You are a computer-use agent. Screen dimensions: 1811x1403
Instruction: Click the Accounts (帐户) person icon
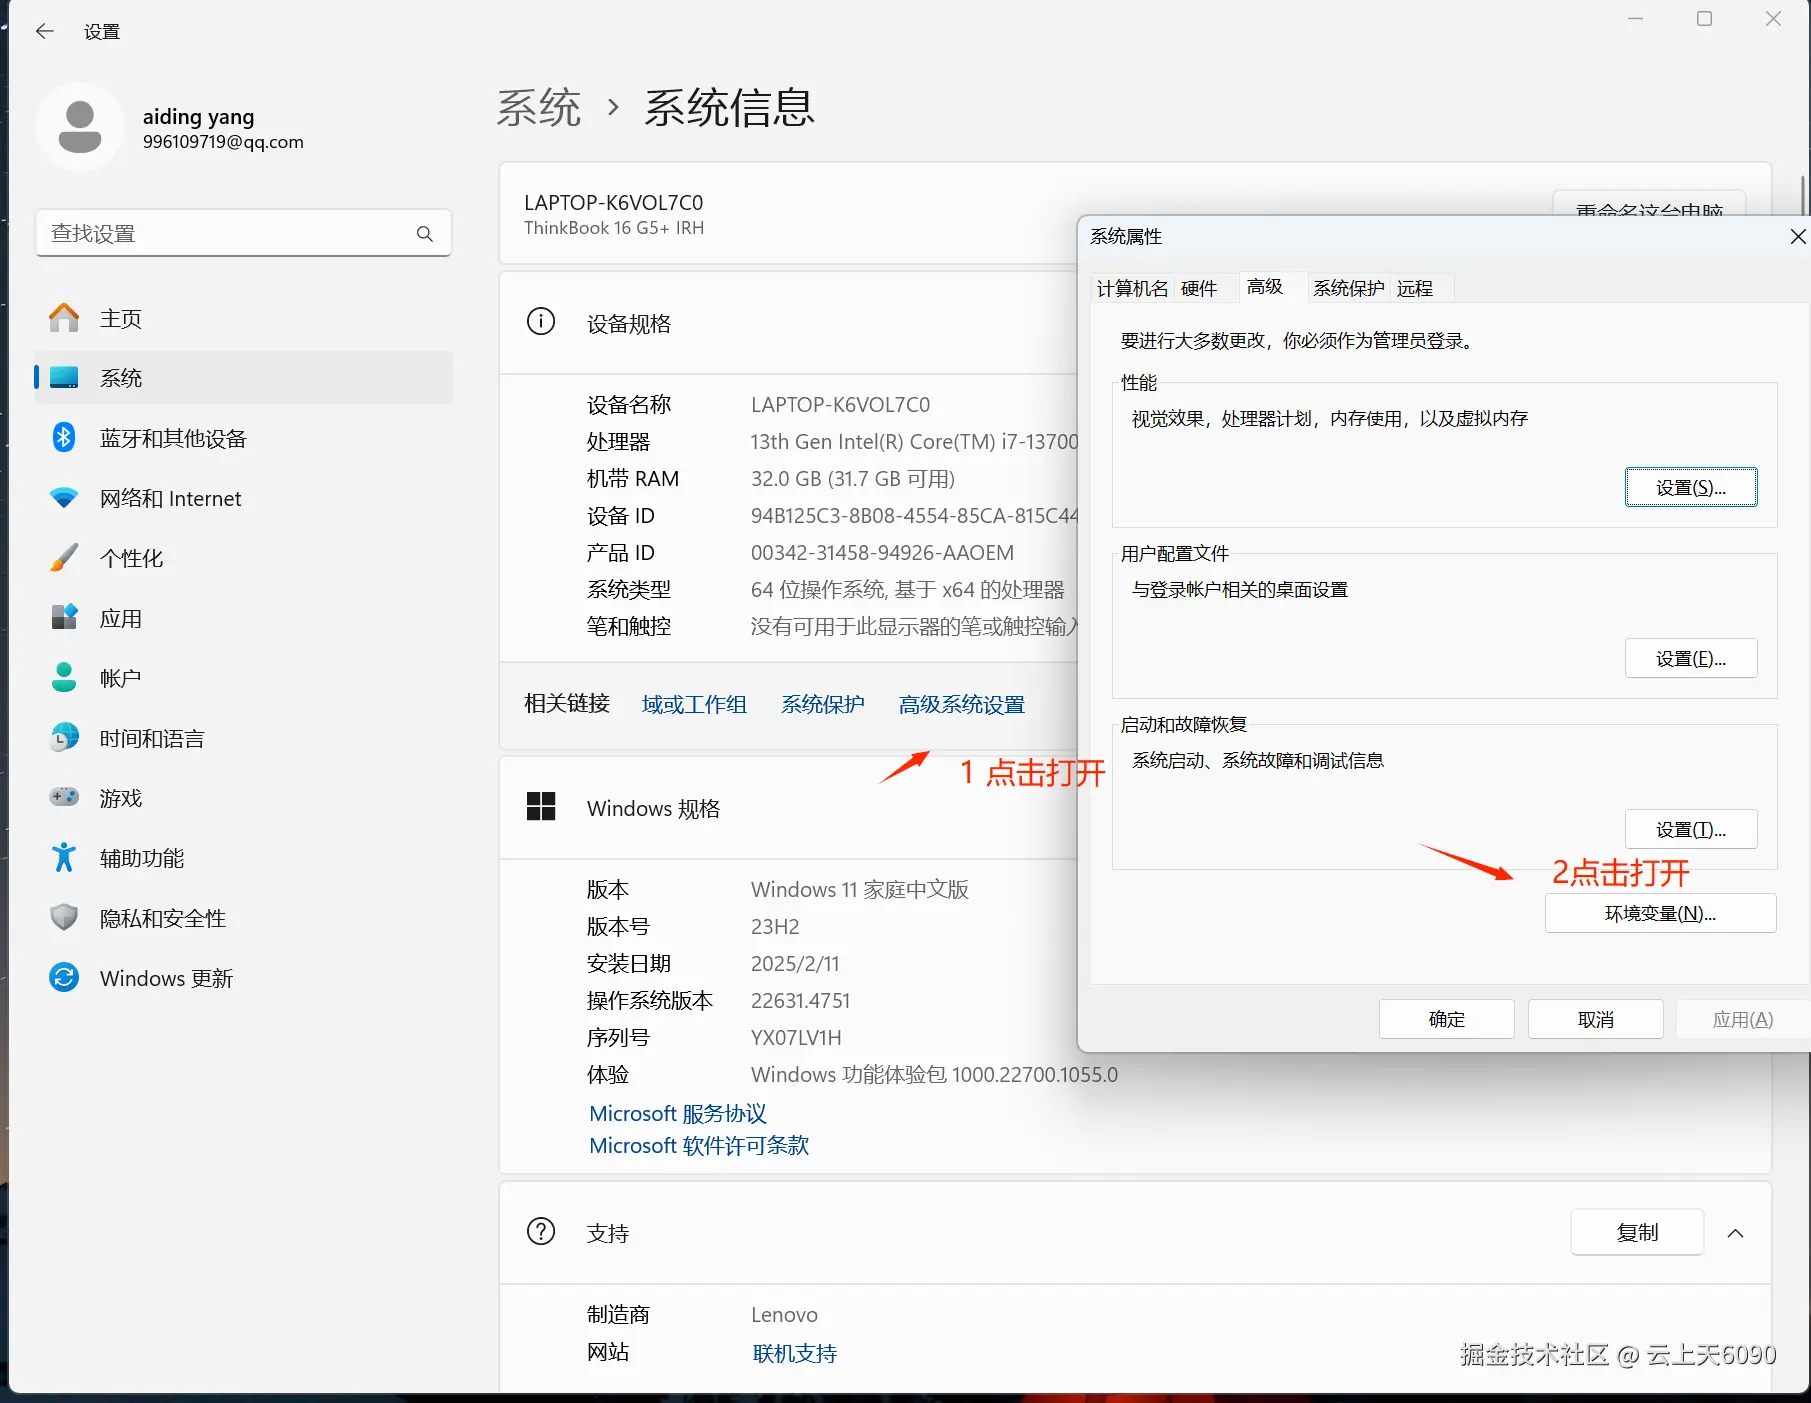pyautogui.click(x=64, y=678)
